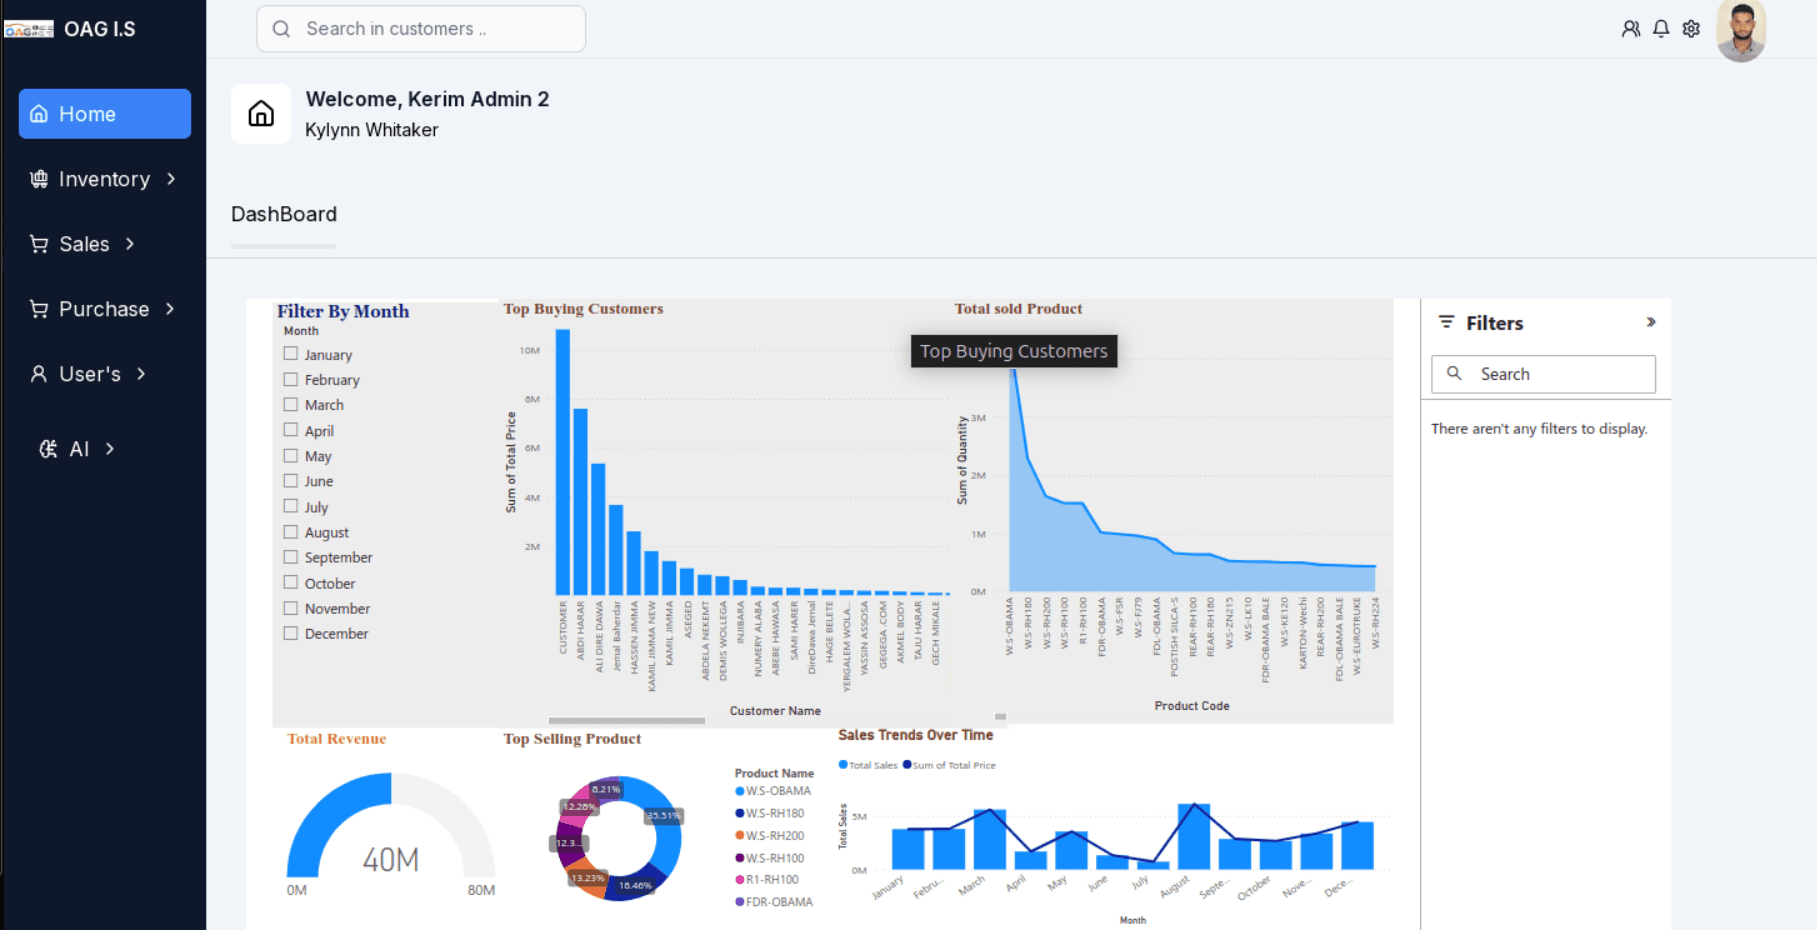Click the Total Sales legend marker
The width and height of the screenshot is (1817, 930).
point(843,765)
